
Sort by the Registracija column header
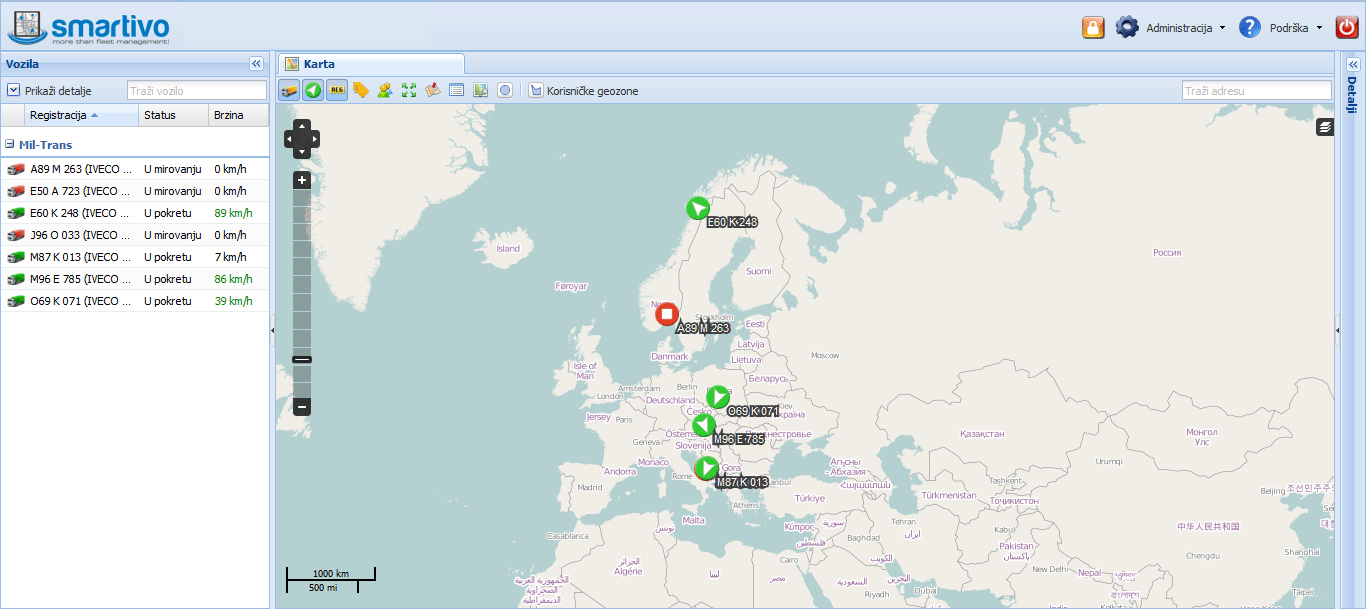click(60, 115)
